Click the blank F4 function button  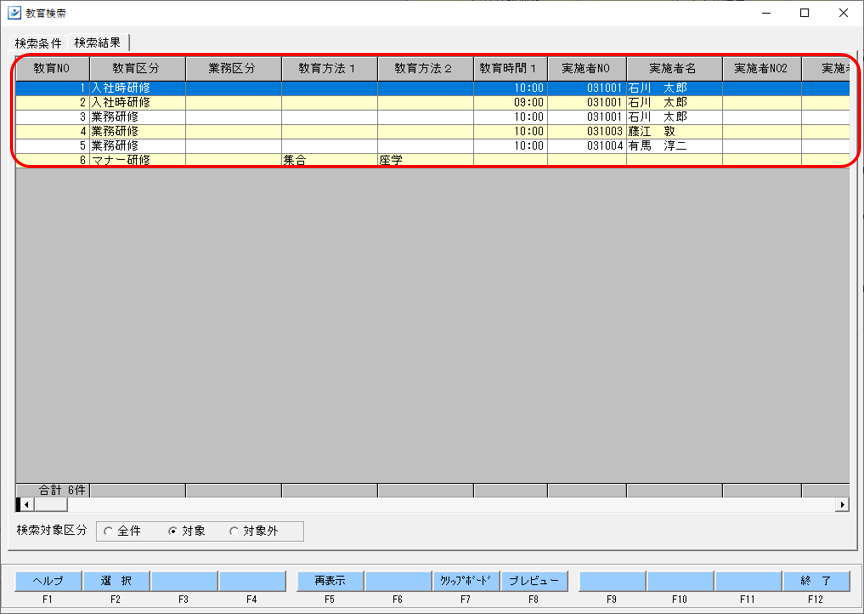coord(252,581)
